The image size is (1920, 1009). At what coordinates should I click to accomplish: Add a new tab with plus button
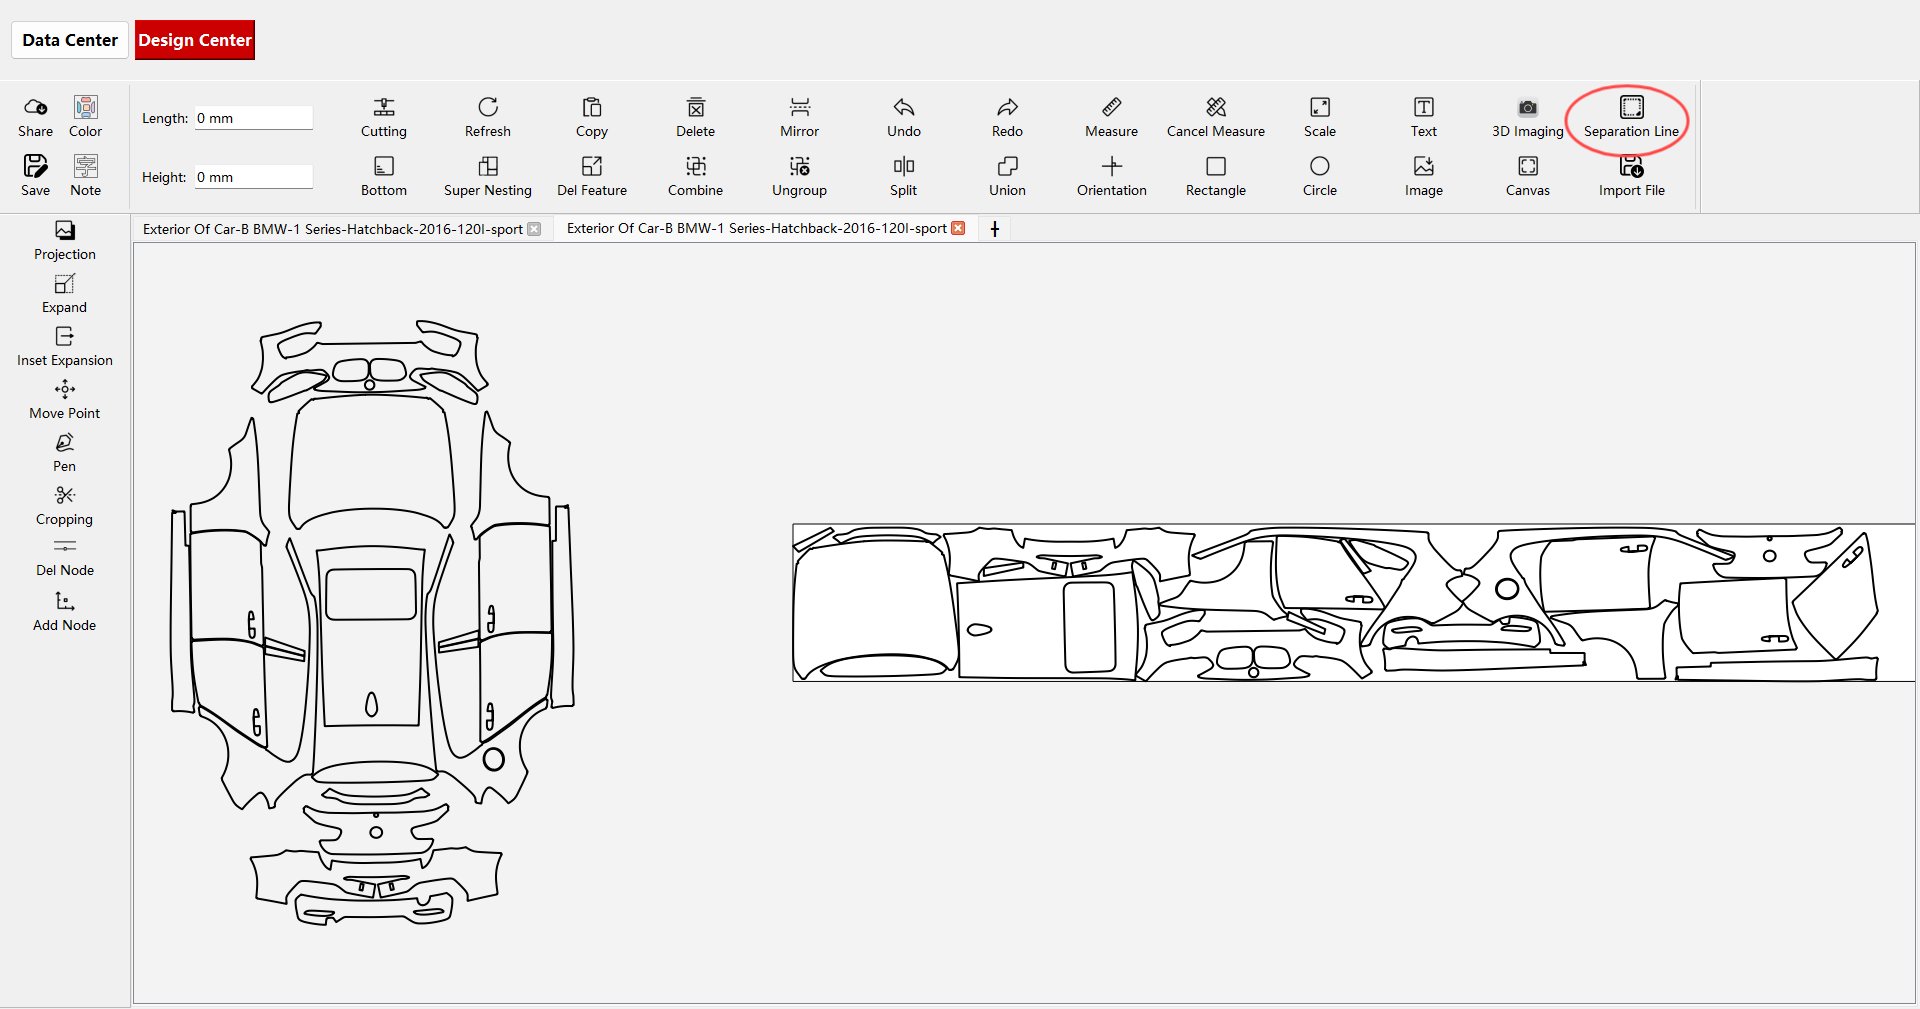point(995,229)
